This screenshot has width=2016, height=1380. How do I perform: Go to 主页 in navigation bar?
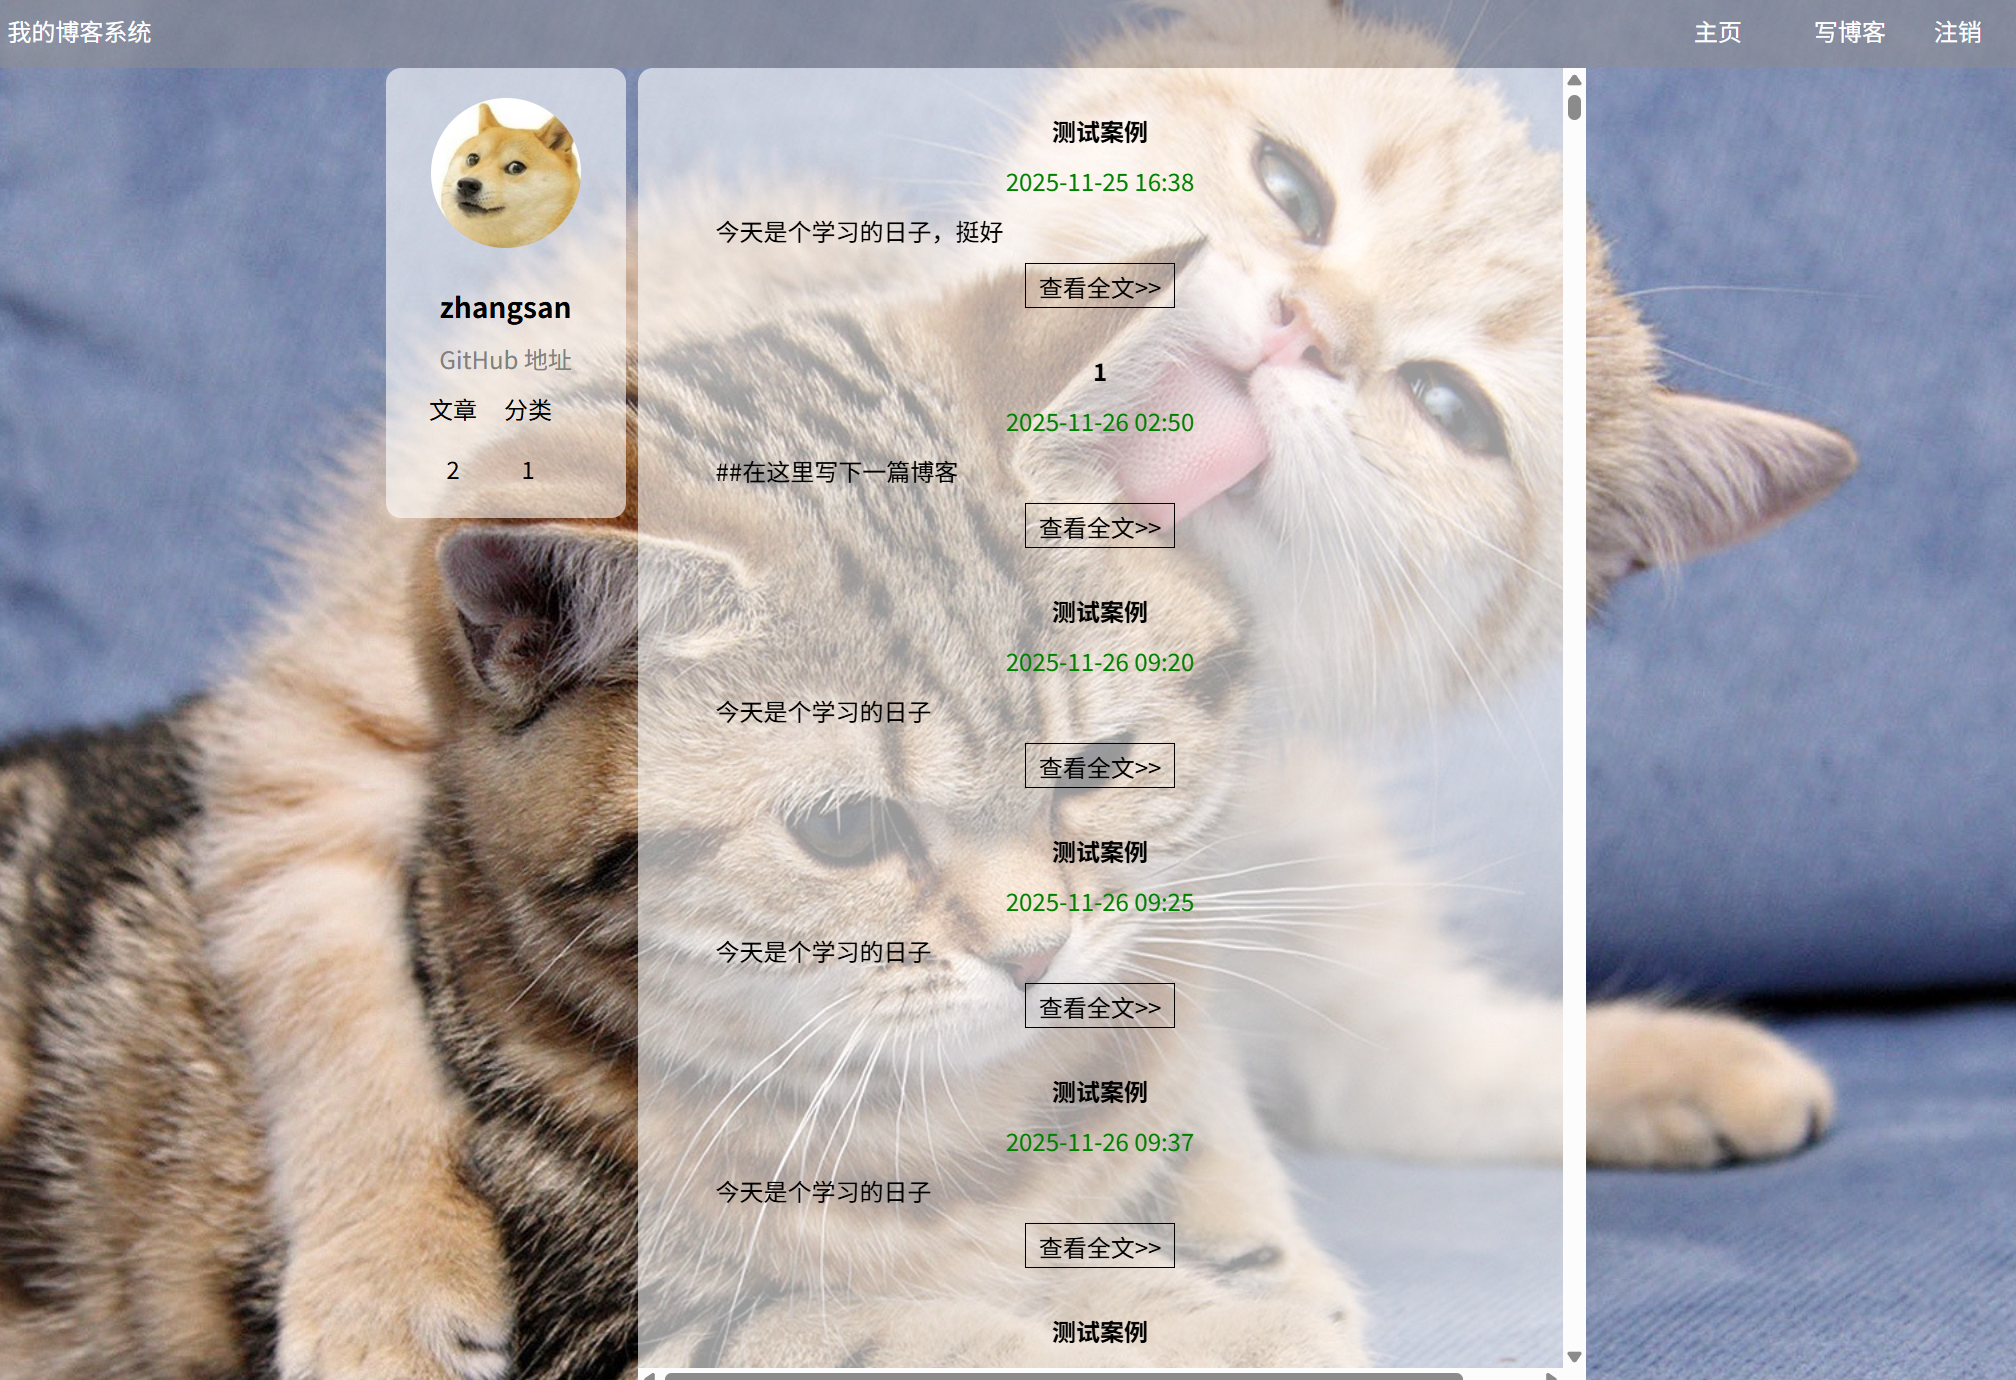coord(1717,33)
